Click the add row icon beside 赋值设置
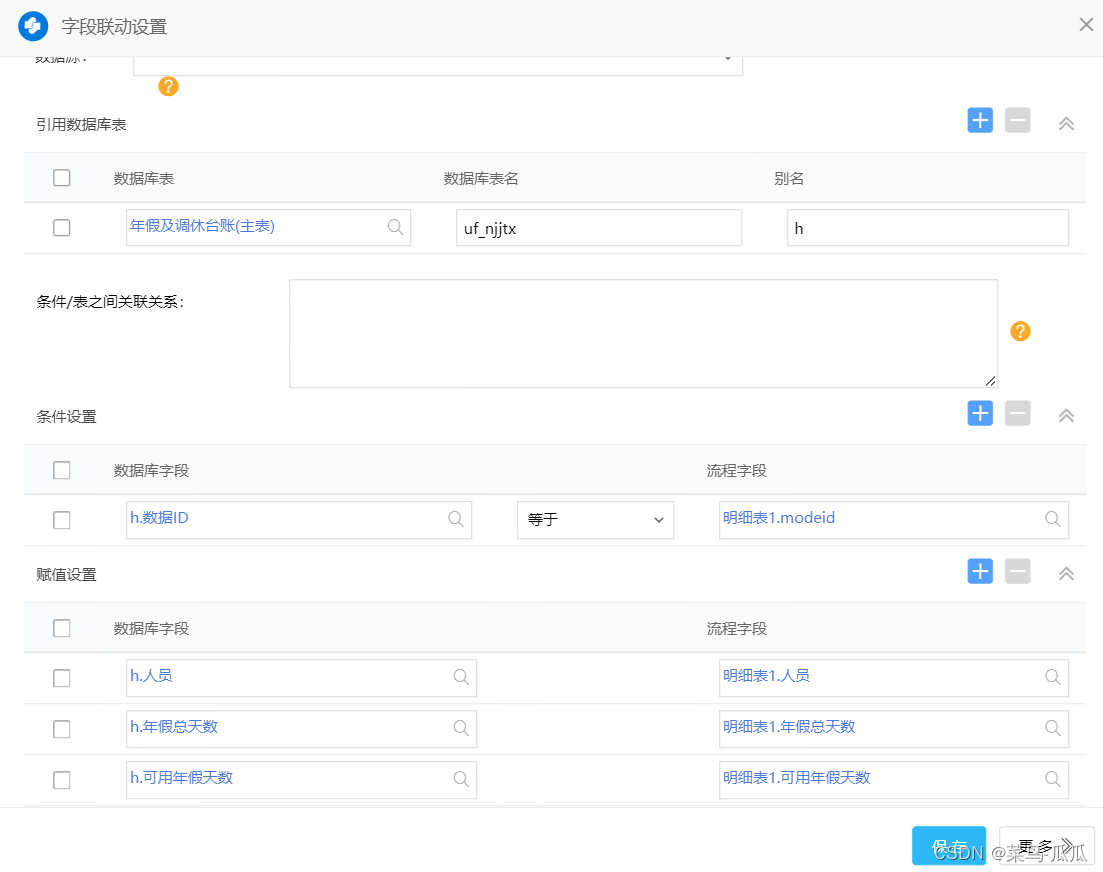Viewport: 1103px width, 872px height. [x=979, y=571]
